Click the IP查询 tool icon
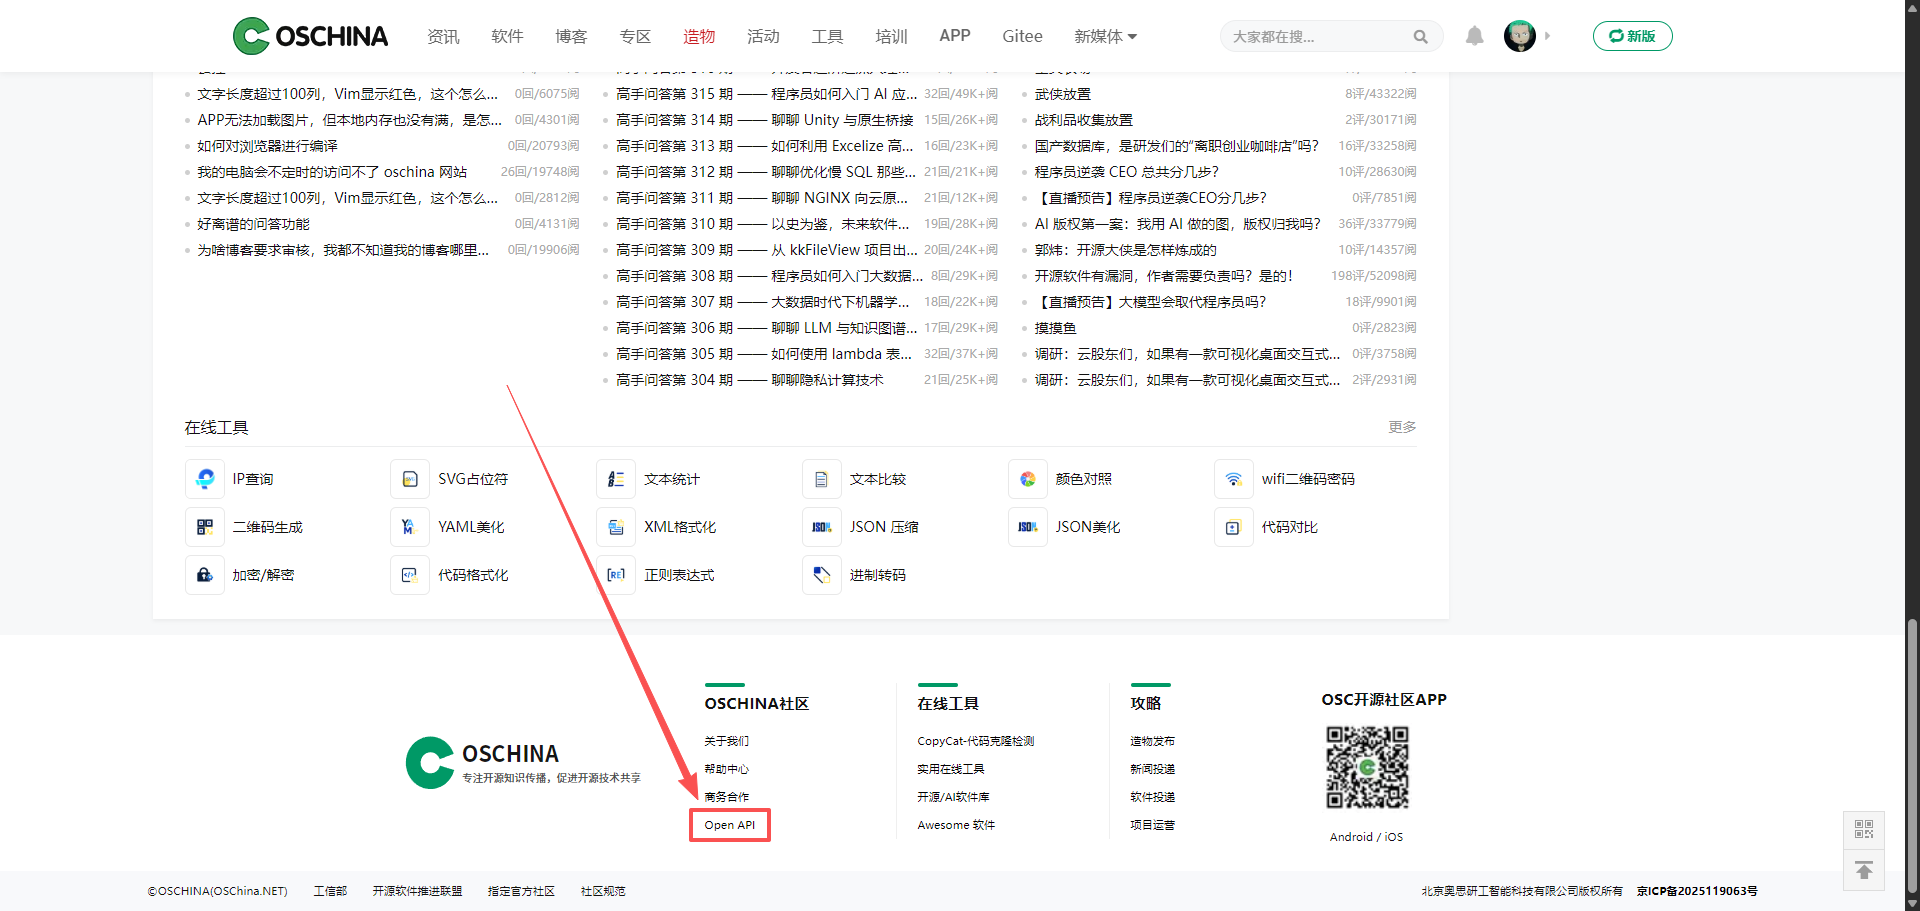The height and width of the screenshot is (911, 1920). pyautogui.click(x=205, y=479)
